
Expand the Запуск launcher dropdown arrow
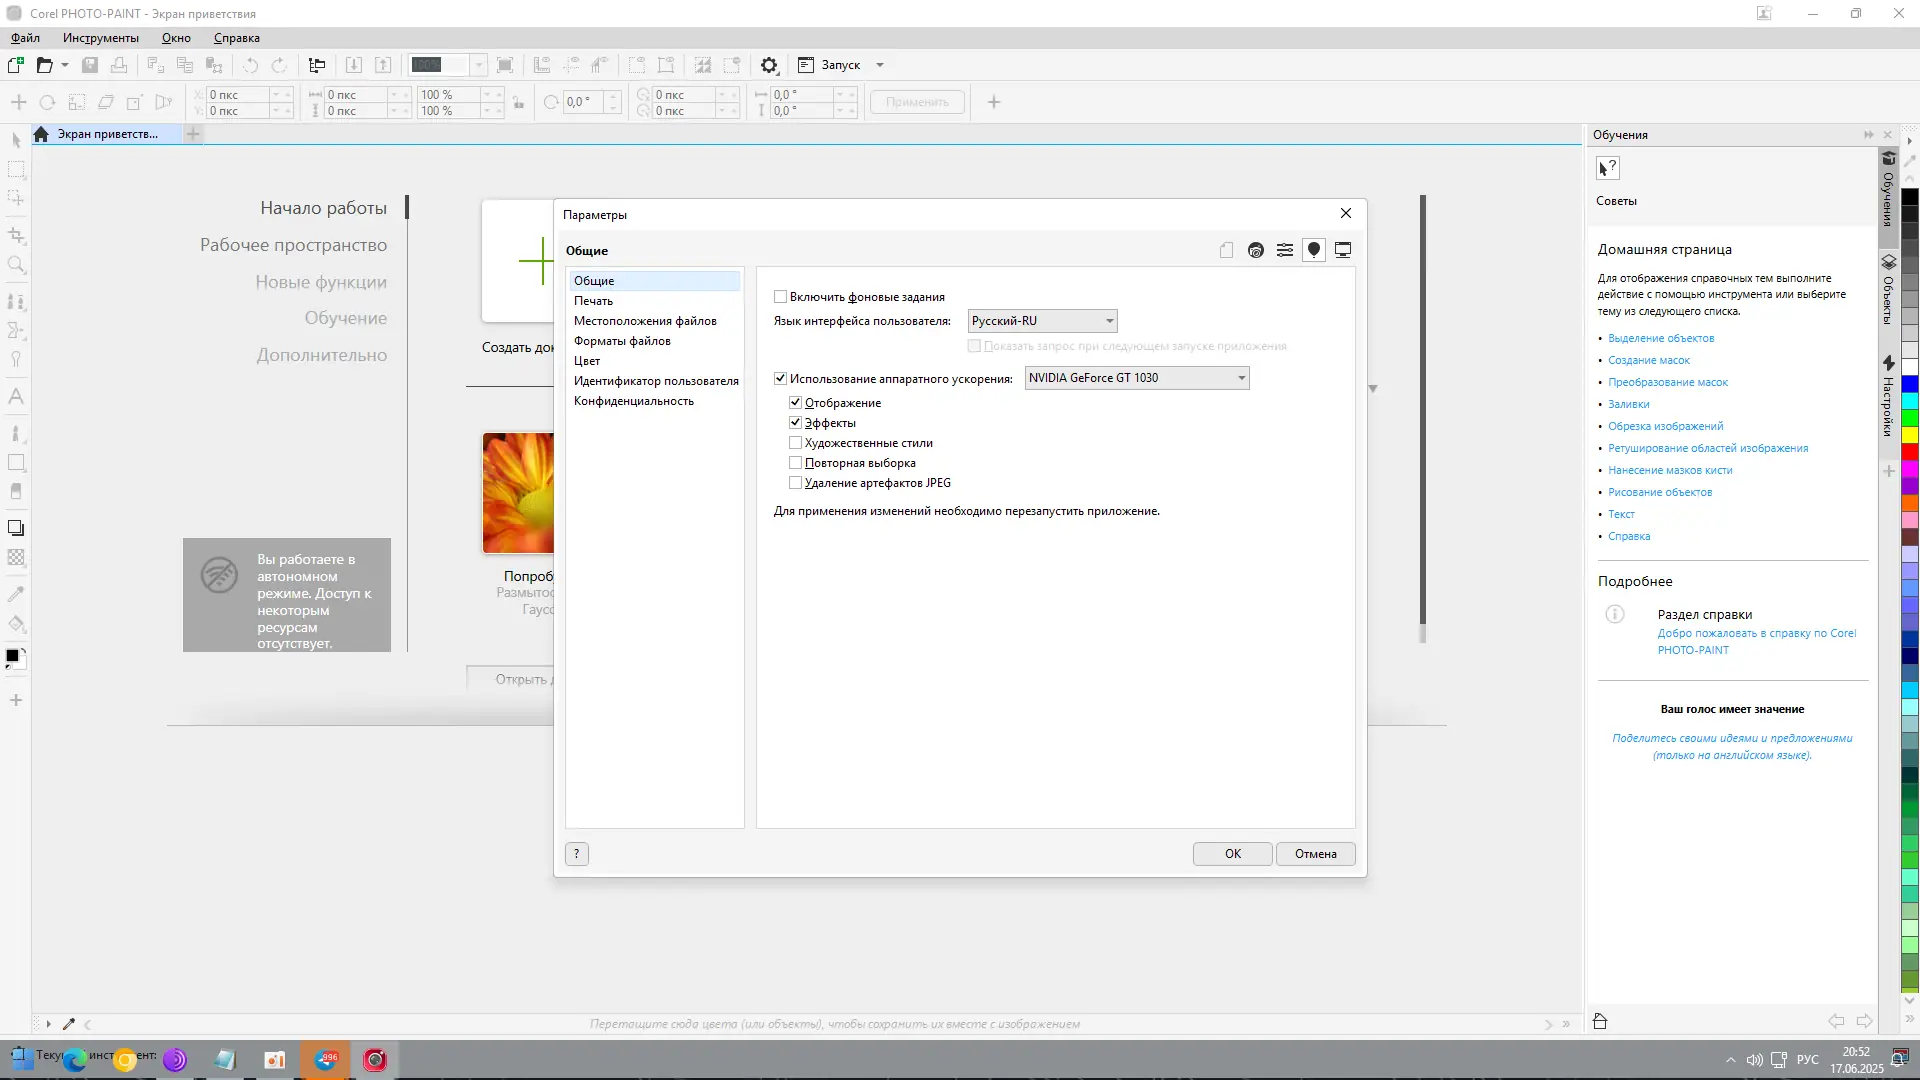click(x=880, y=65)
